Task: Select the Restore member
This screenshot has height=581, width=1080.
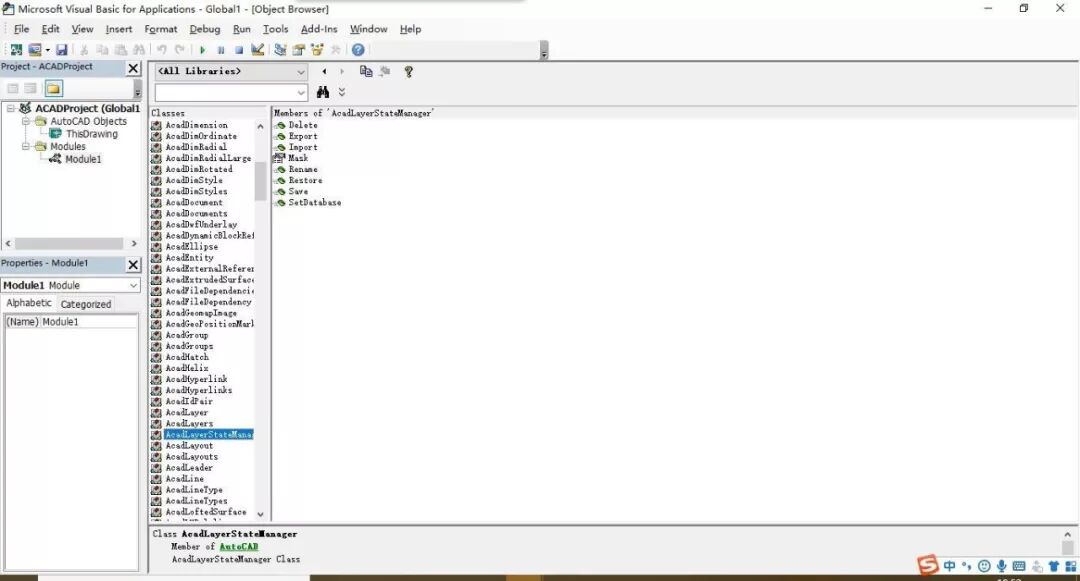Action: click(x=305, y=180)
